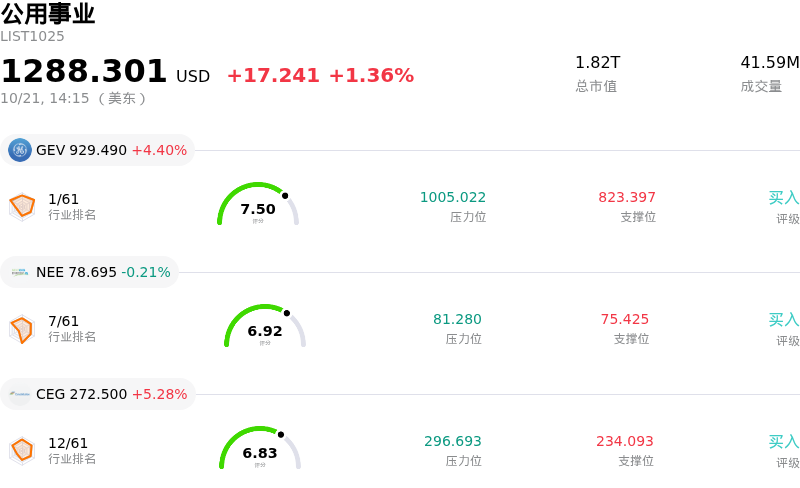Screen dimensions: 800x488
Task: Click the 1.82T total market cap value
Action: pos(597,62)
